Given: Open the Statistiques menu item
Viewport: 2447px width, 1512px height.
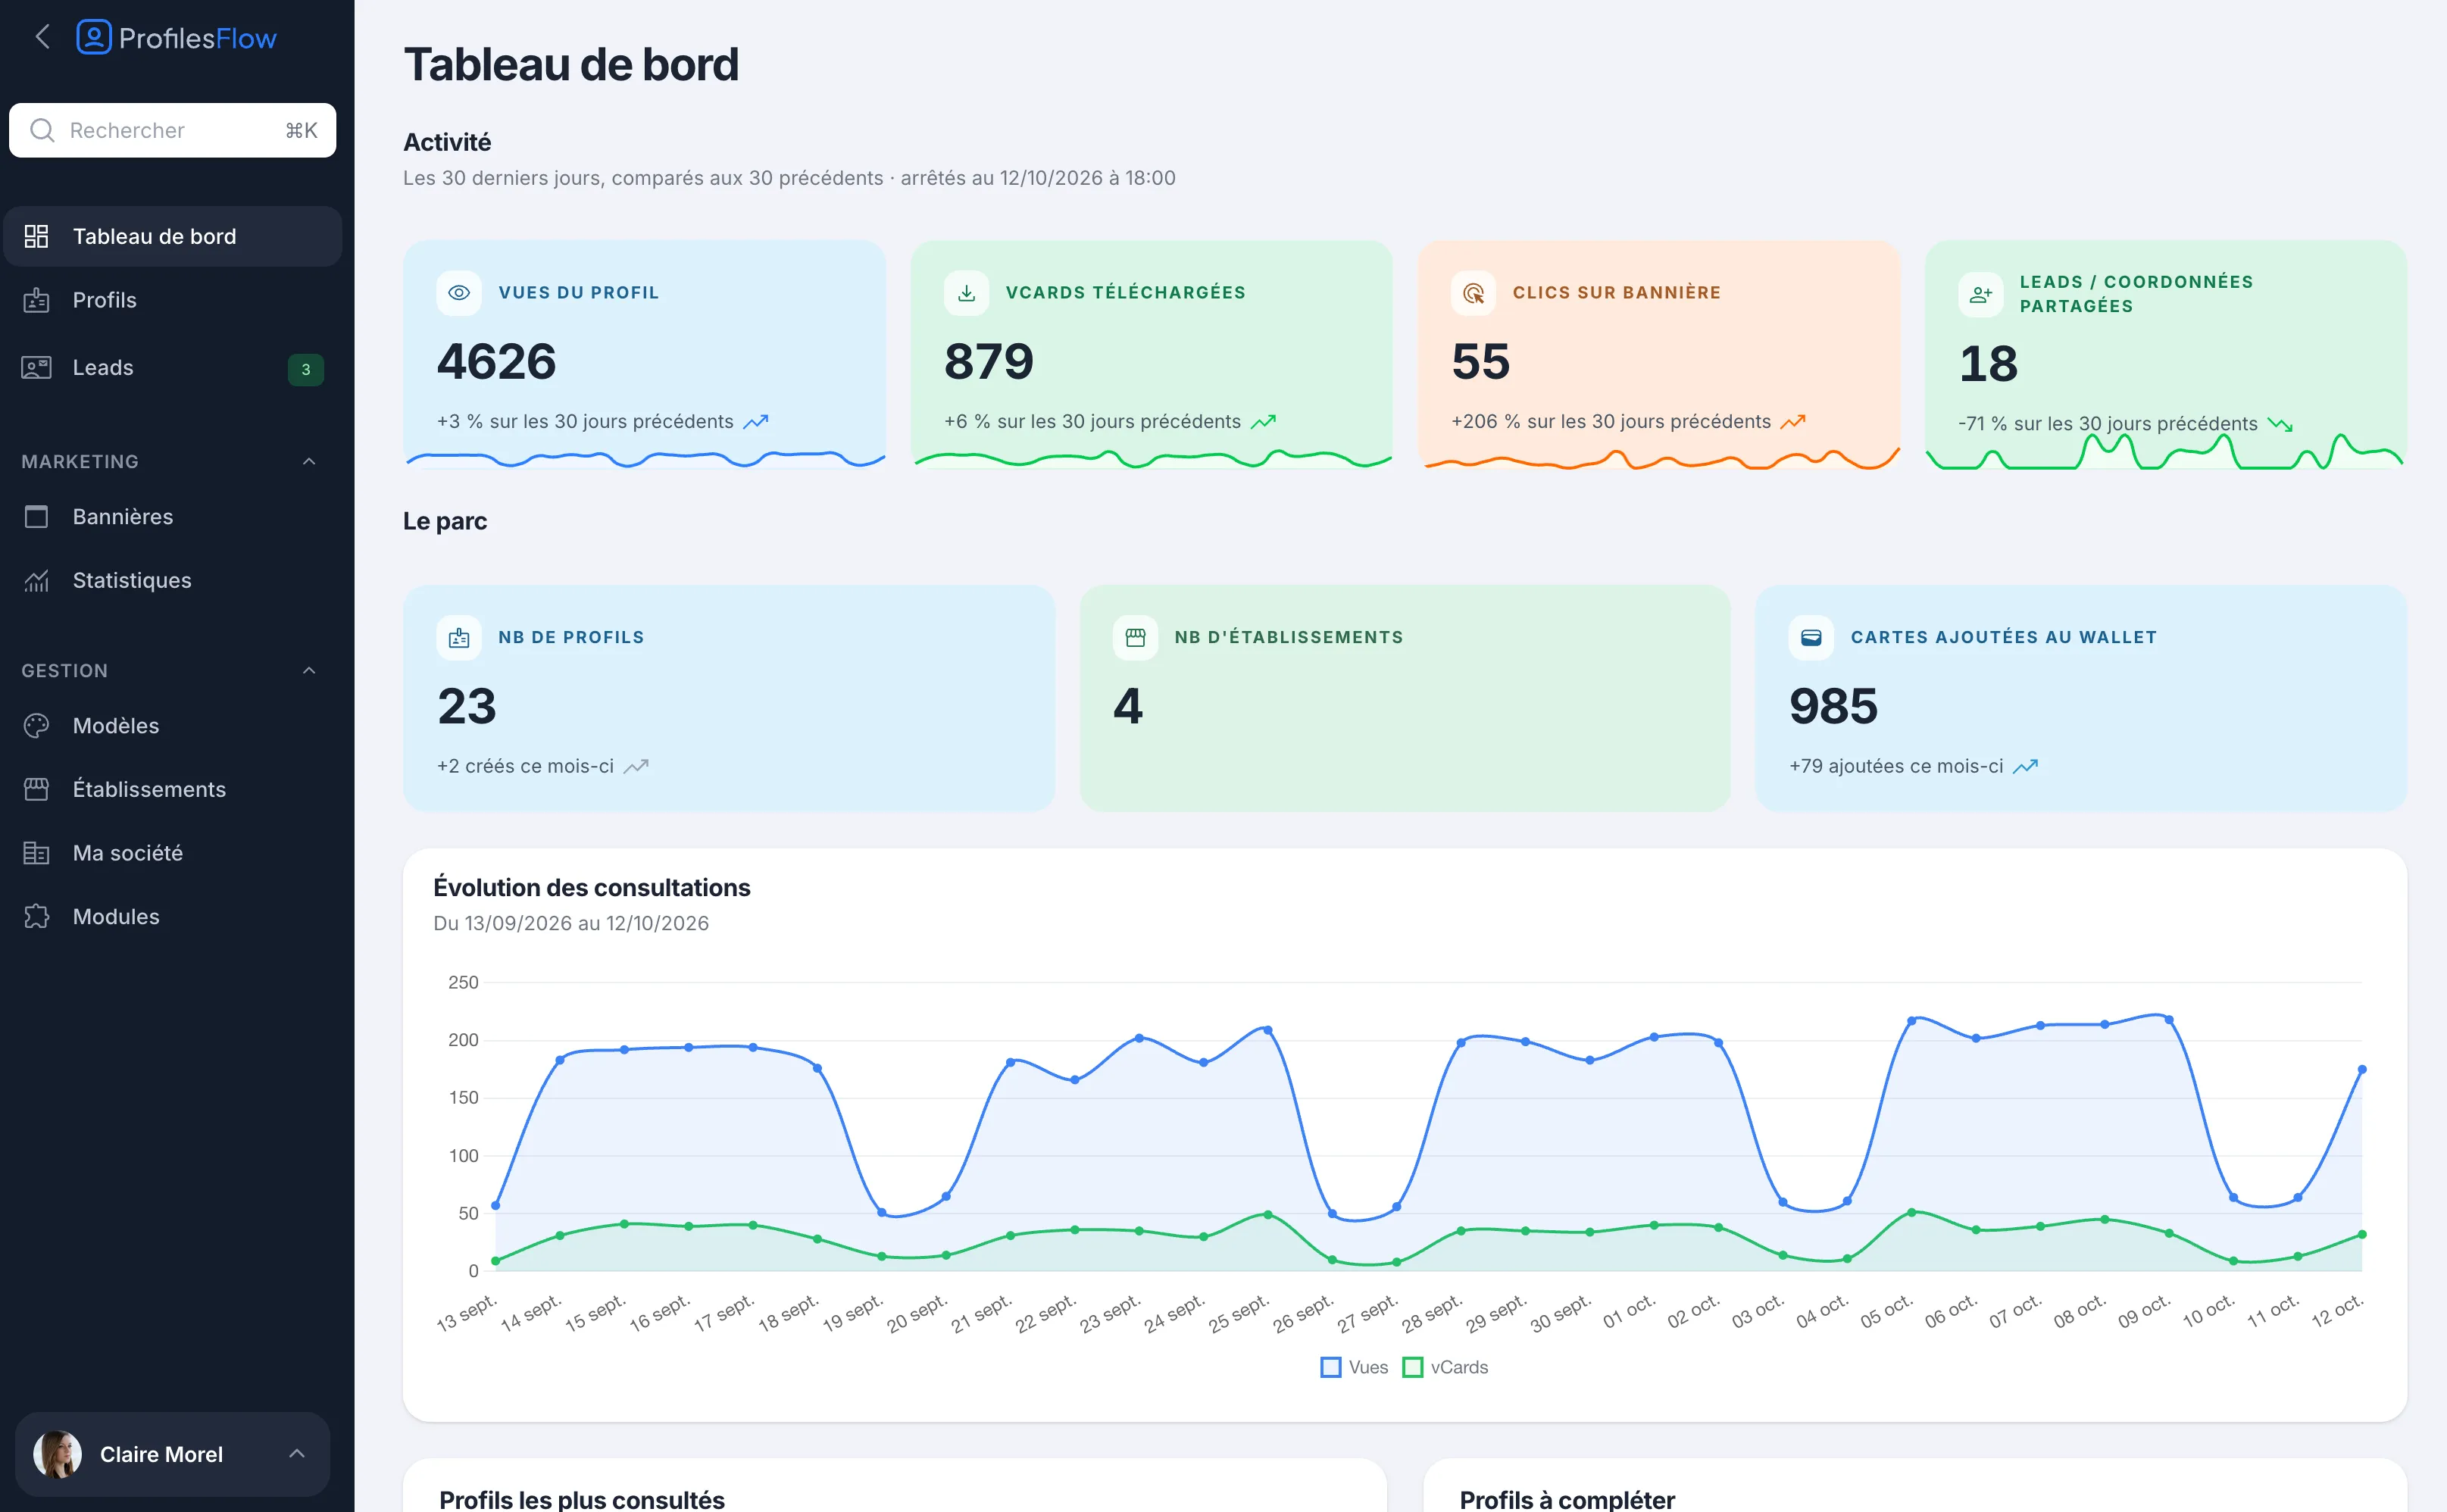Looking at the screenshot, I should point(172,580).
